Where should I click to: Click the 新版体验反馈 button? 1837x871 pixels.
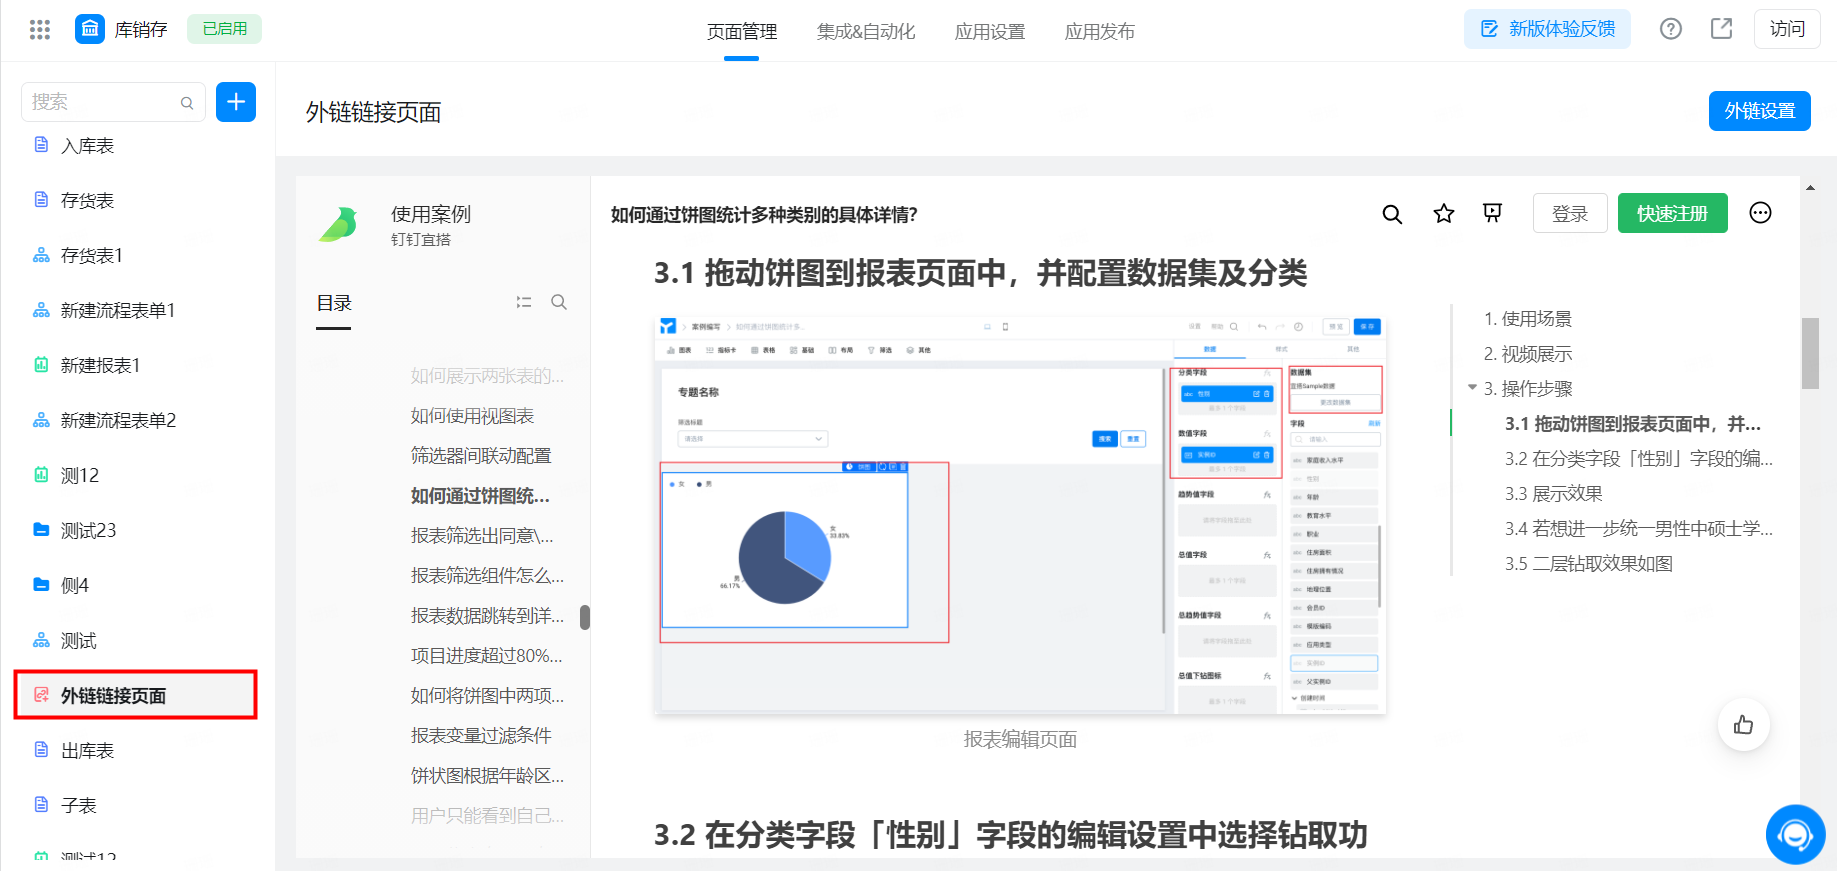pyautogui.click(x=1547, y=29)
